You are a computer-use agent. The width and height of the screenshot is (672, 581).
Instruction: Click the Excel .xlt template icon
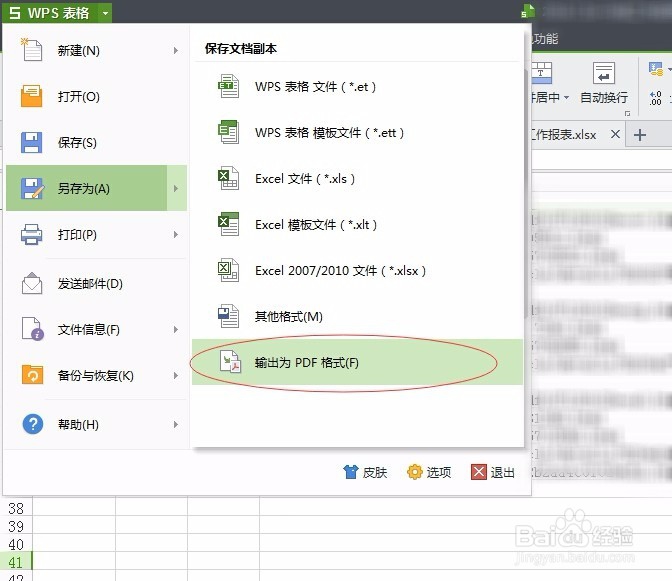[x=228, y=224]
